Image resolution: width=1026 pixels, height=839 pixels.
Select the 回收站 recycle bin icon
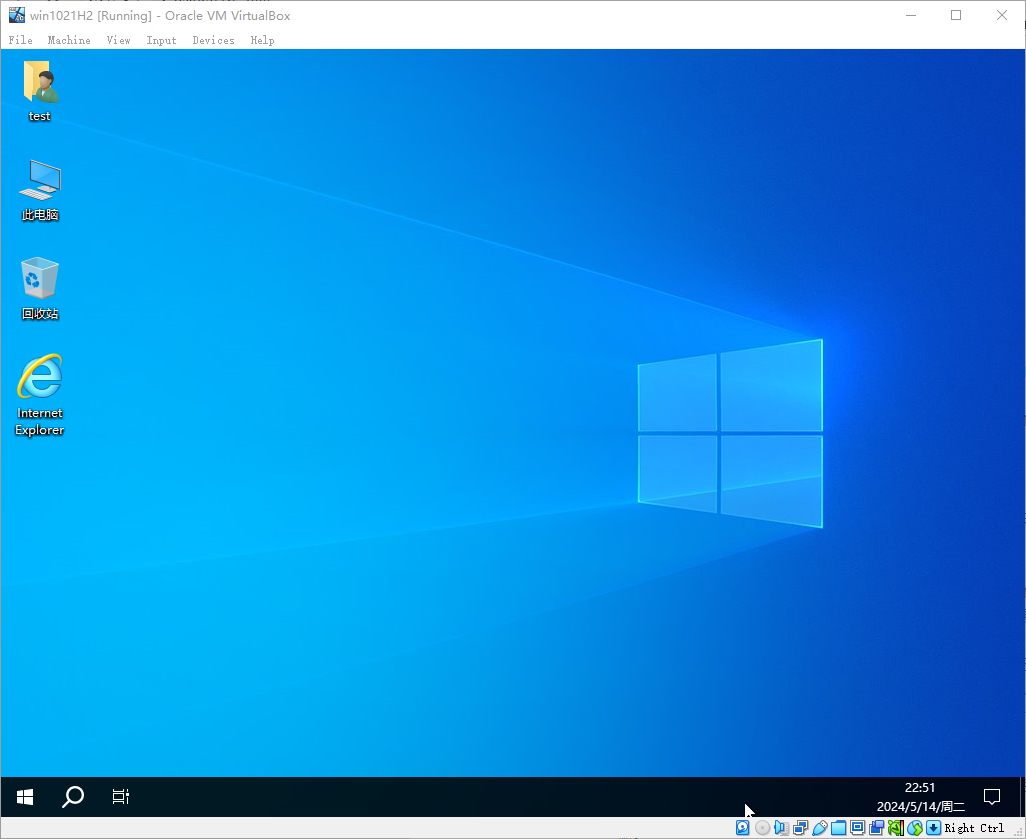click(x=40, y=289)
